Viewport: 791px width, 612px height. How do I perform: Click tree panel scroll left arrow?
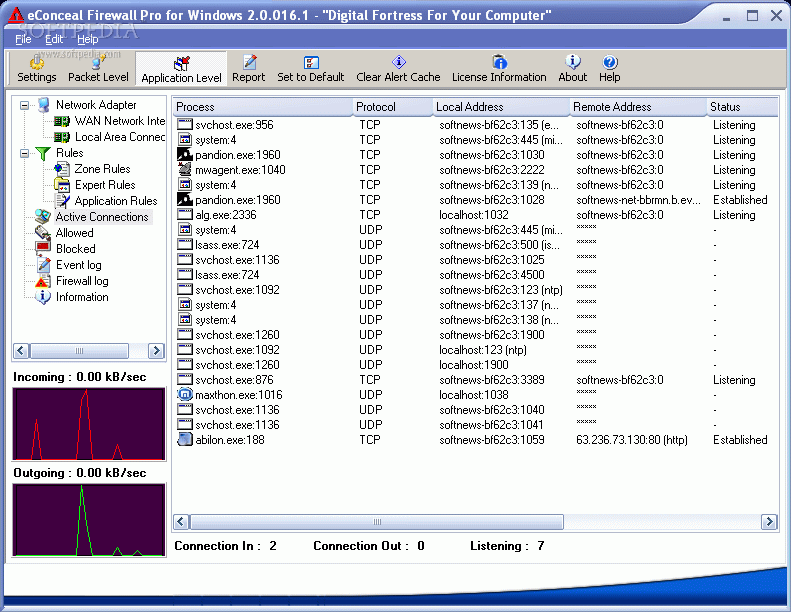21,351
